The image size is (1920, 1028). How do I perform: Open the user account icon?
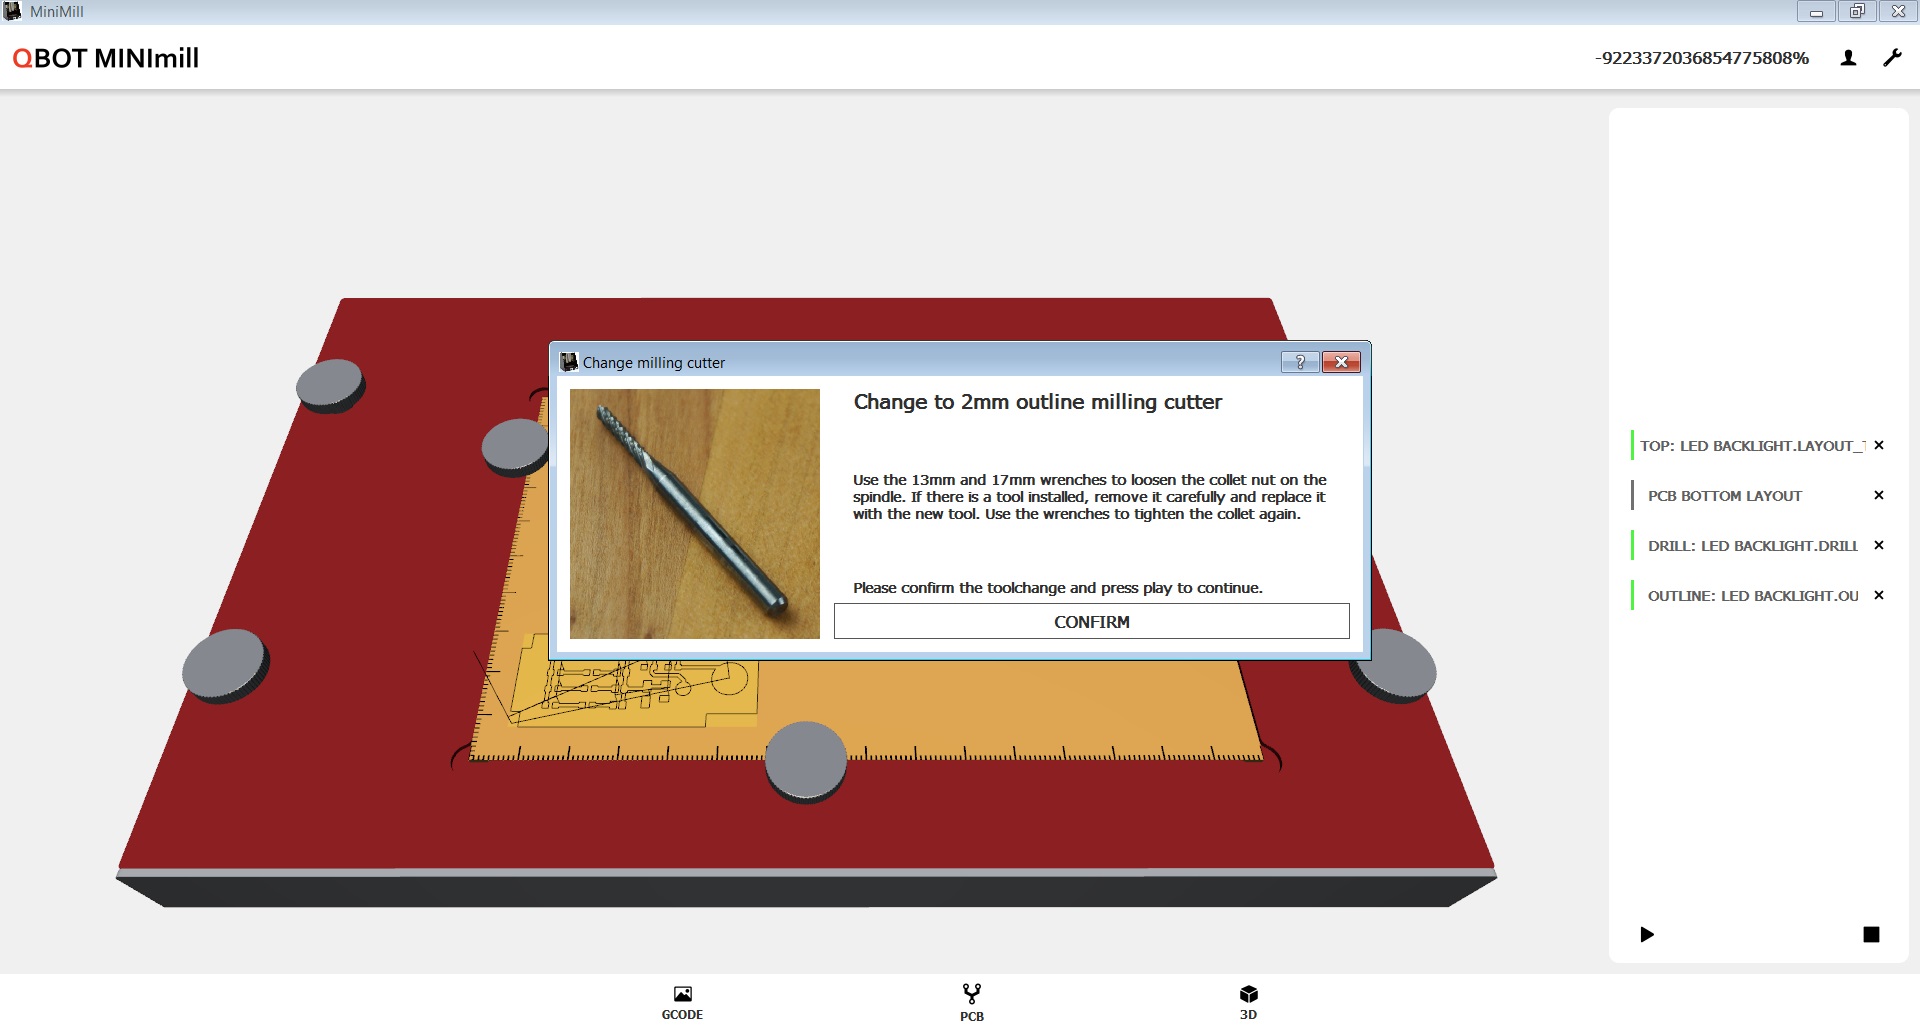point(1848,58)
